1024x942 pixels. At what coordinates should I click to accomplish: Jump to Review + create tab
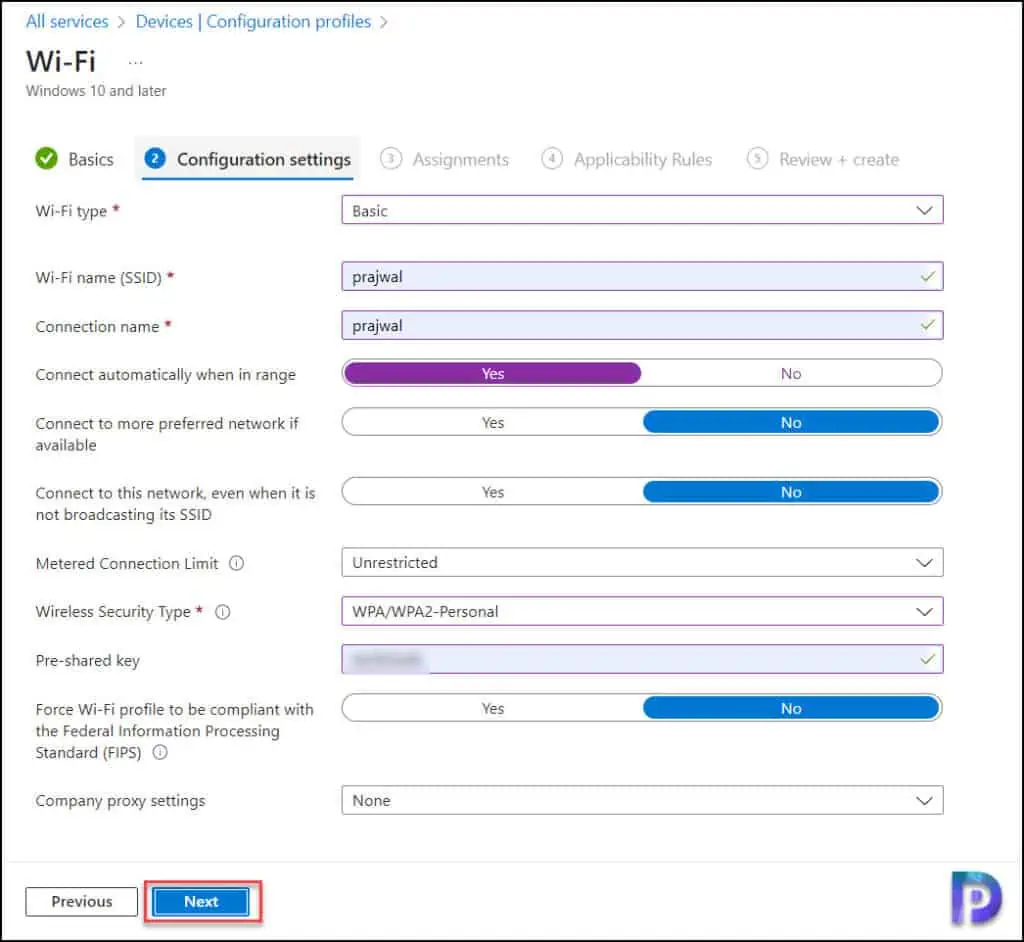pyautogui.click(x=823, y=159)
